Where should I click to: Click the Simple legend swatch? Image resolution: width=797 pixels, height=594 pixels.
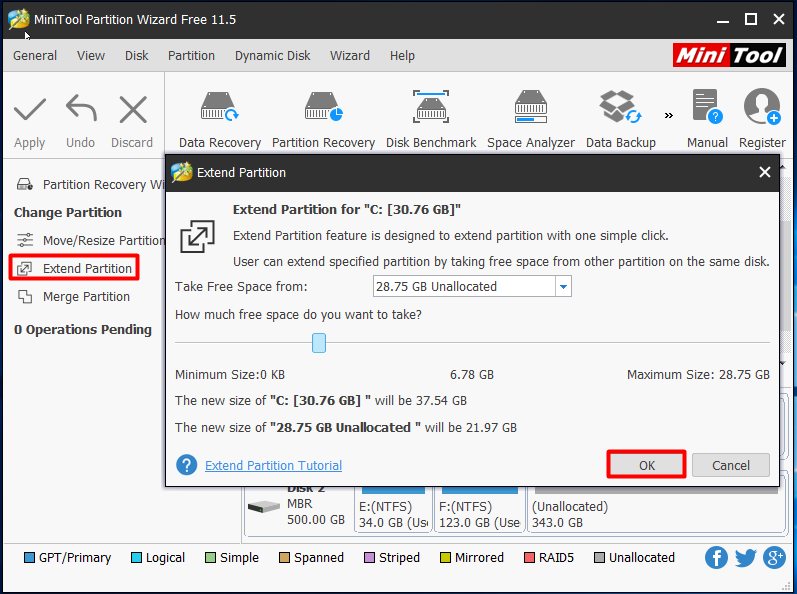tap(210, 557)
